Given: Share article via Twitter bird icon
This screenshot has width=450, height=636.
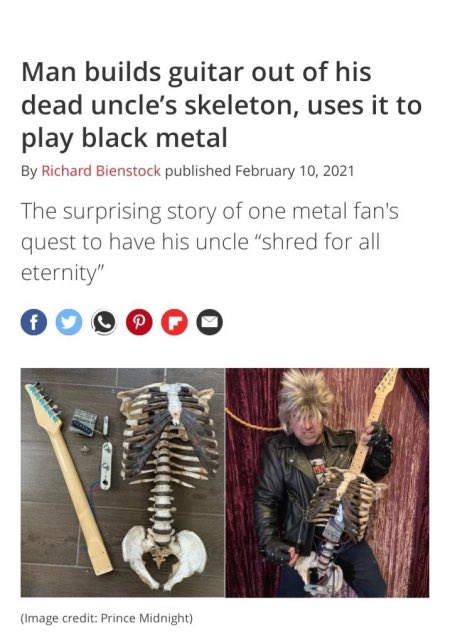Looking at the screenshot, I should pos(69,322).
